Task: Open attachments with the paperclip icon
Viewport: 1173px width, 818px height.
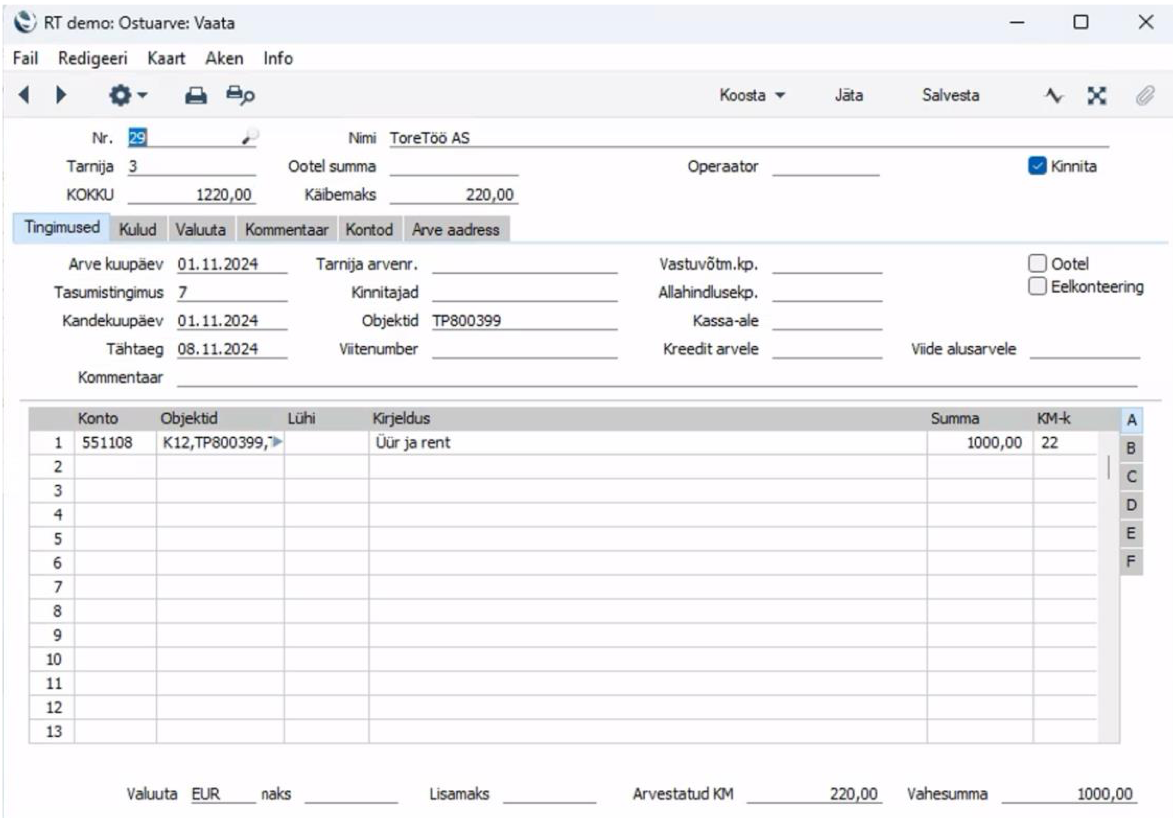Action: (1143, 96)
